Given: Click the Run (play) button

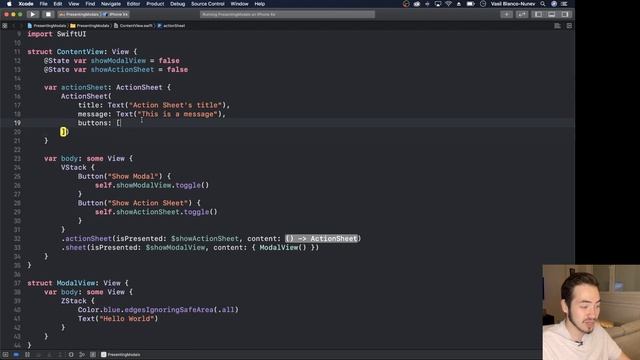Looking at the screenshot, I should [x=33, y=14].
